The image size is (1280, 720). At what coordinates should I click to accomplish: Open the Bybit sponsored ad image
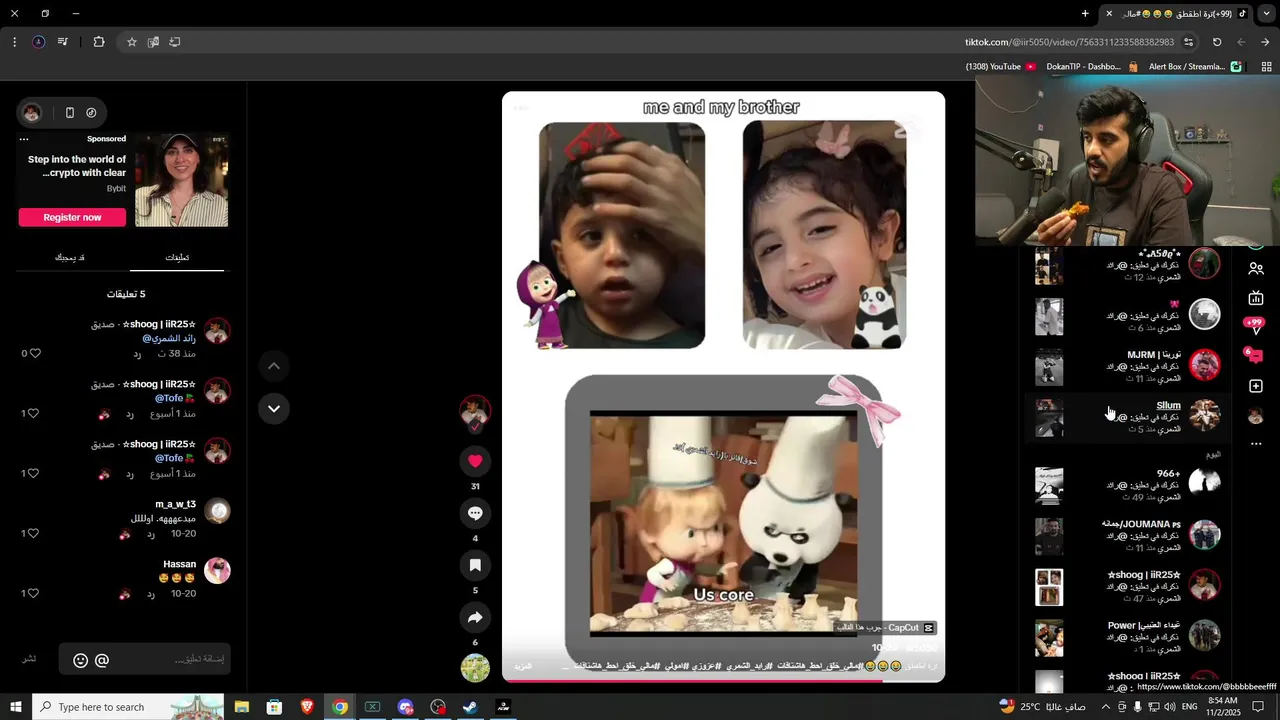pyautogui.click(x=181, y=181)
